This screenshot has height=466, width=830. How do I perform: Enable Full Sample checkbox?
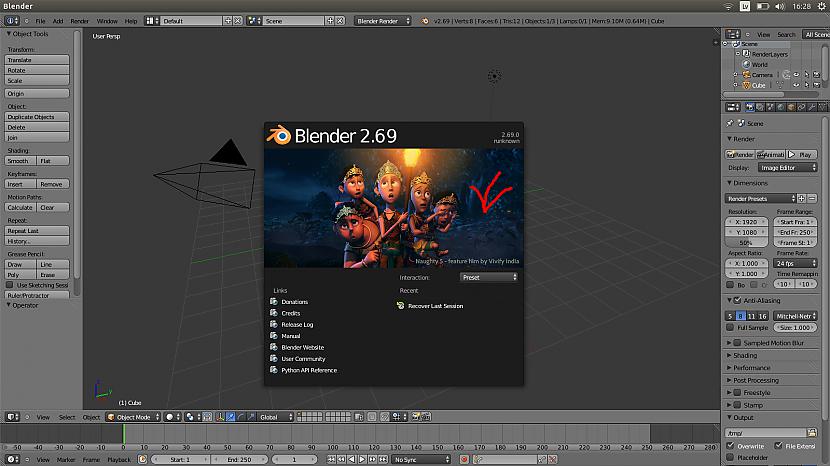point(730,327)
